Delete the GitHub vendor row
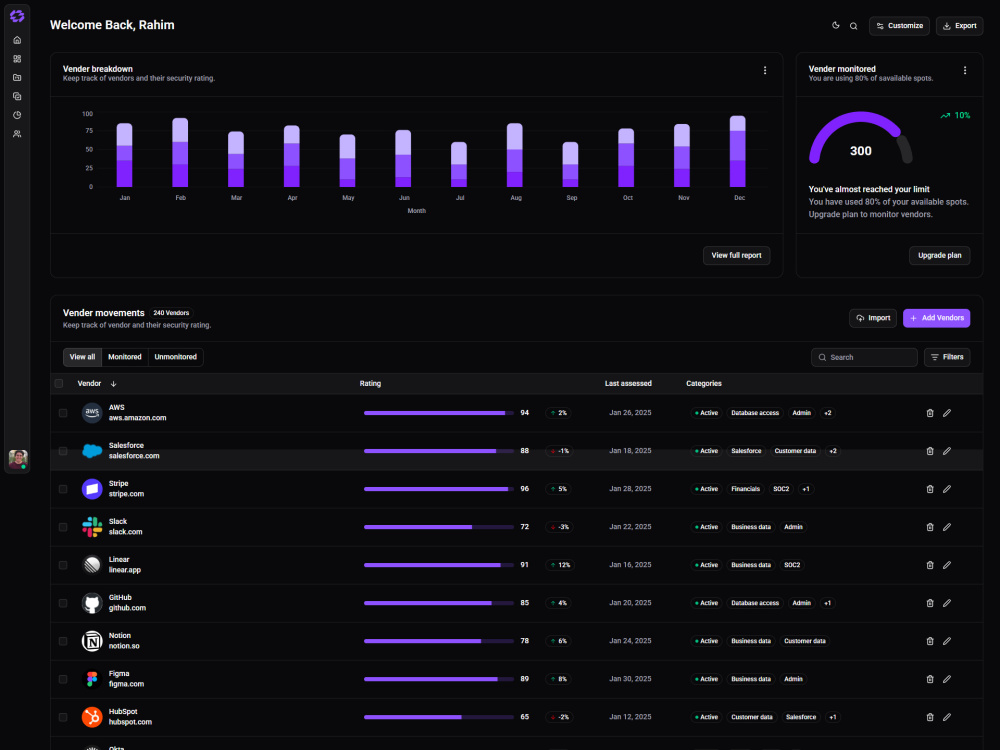This screenshot has width=1000, height=750. click(930, 603)
